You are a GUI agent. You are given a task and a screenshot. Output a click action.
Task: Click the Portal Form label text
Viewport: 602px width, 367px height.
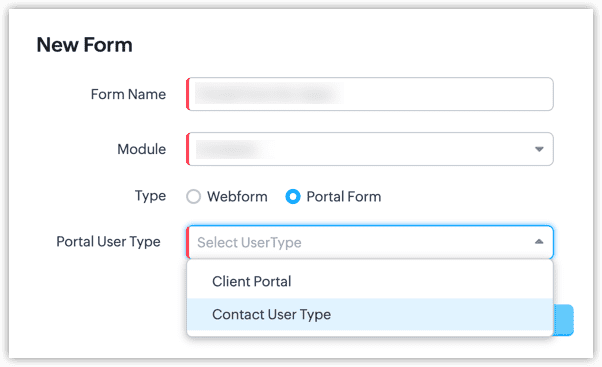[x=344, y=197]
